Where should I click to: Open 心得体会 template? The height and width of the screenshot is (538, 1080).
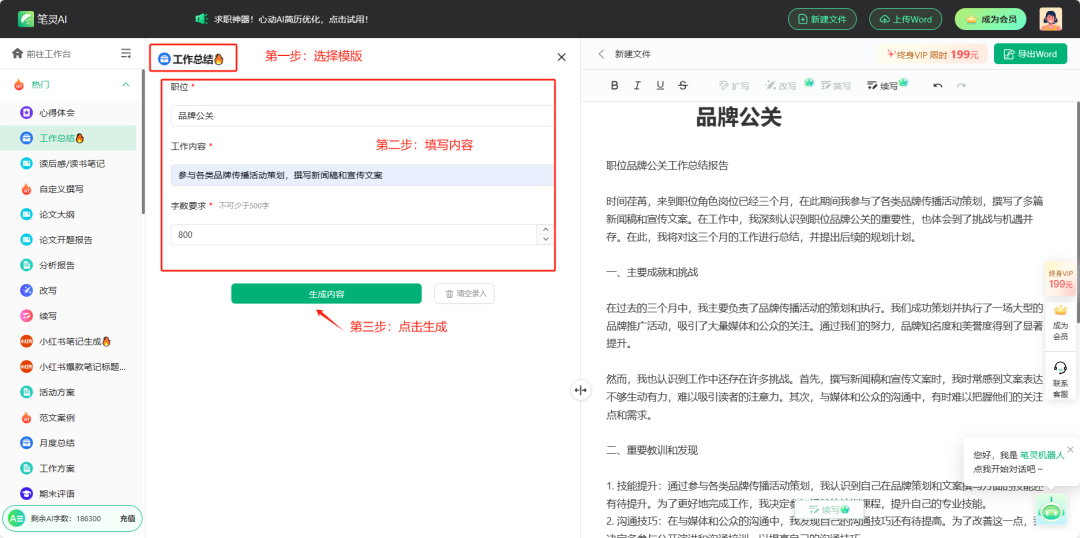[57, 112]
